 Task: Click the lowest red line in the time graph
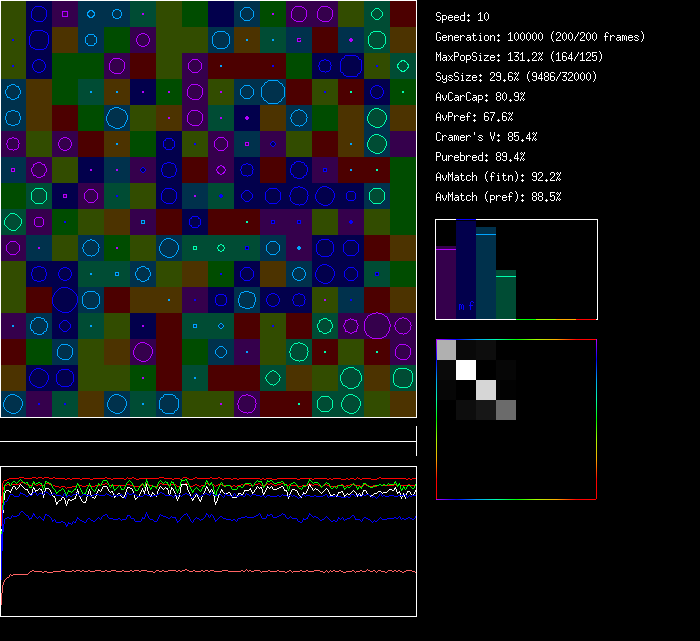(200, 571)
